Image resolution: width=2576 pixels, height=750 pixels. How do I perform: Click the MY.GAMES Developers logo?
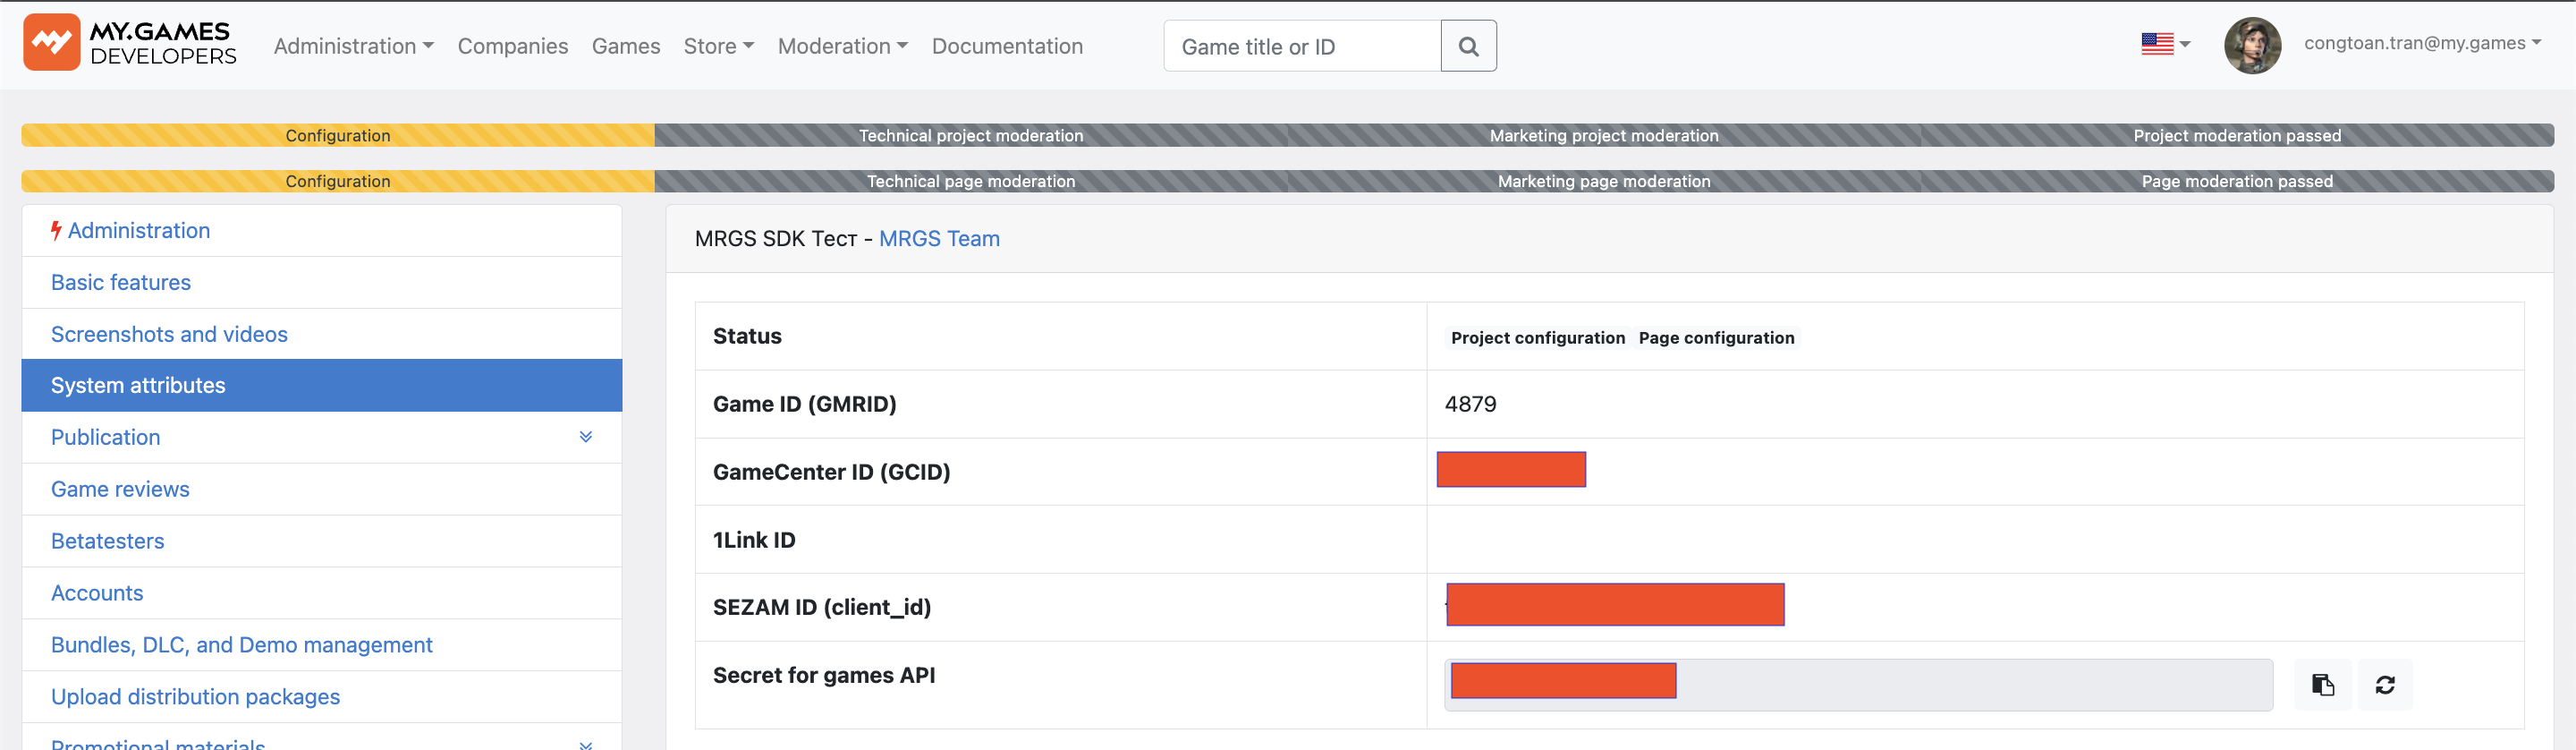pyautogui.click(x=130, y=43)
